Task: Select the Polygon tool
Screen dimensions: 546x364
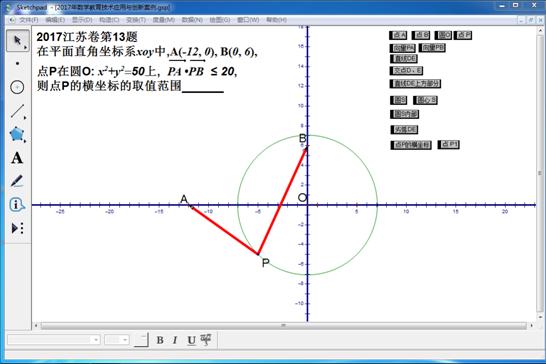Action: tap(17, 134)
